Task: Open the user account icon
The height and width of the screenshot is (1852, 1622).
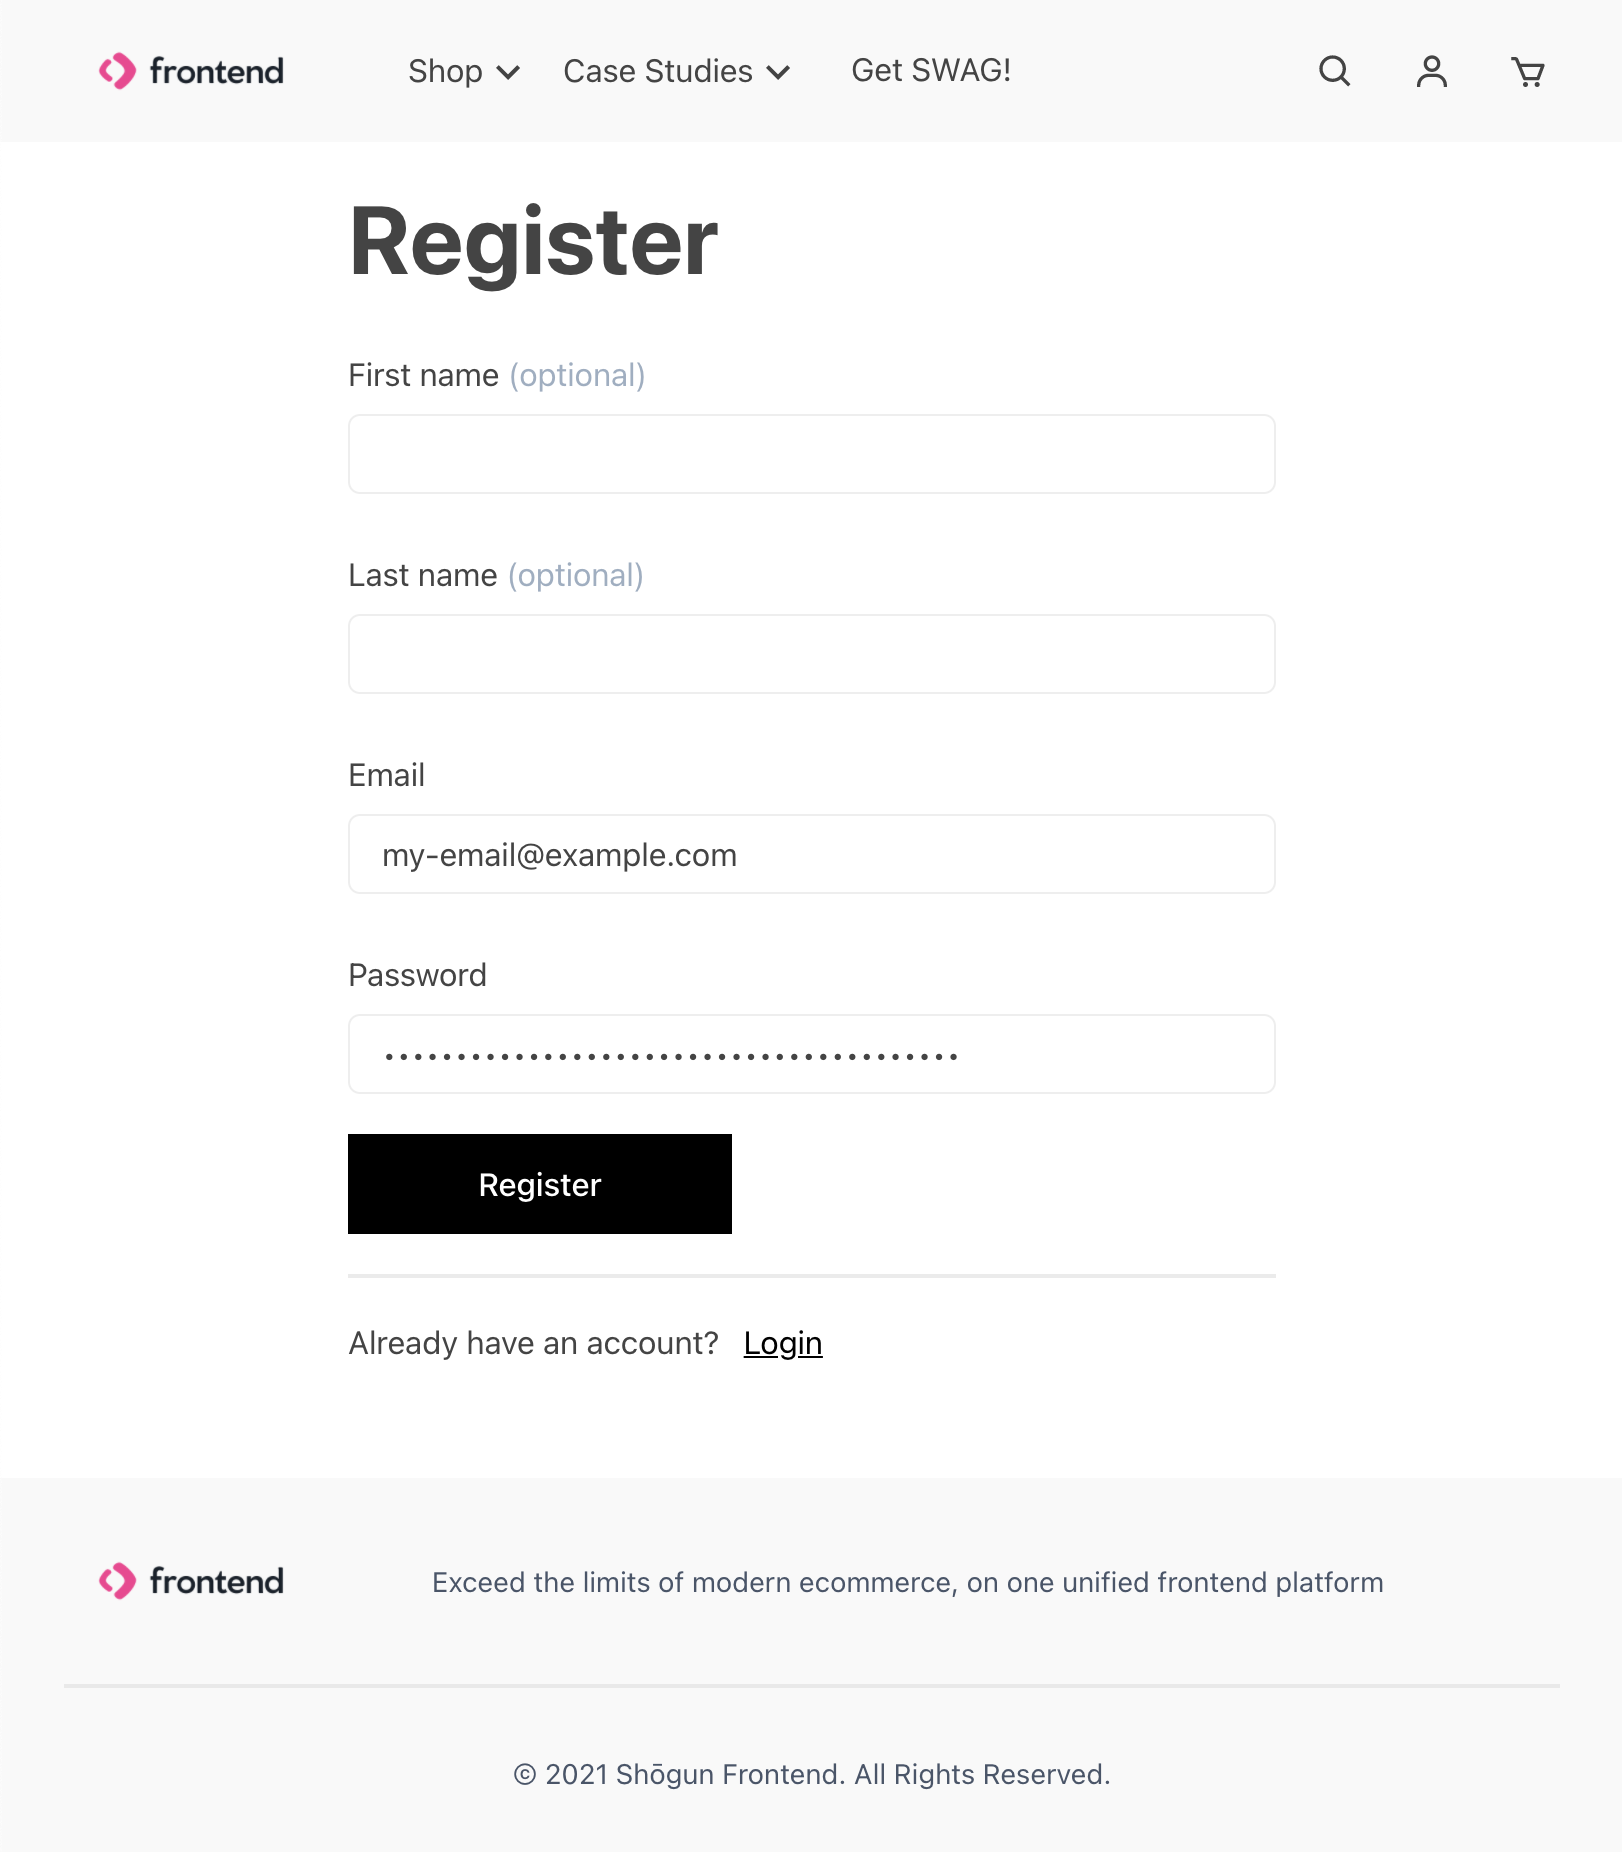Action: (1431, 71)
